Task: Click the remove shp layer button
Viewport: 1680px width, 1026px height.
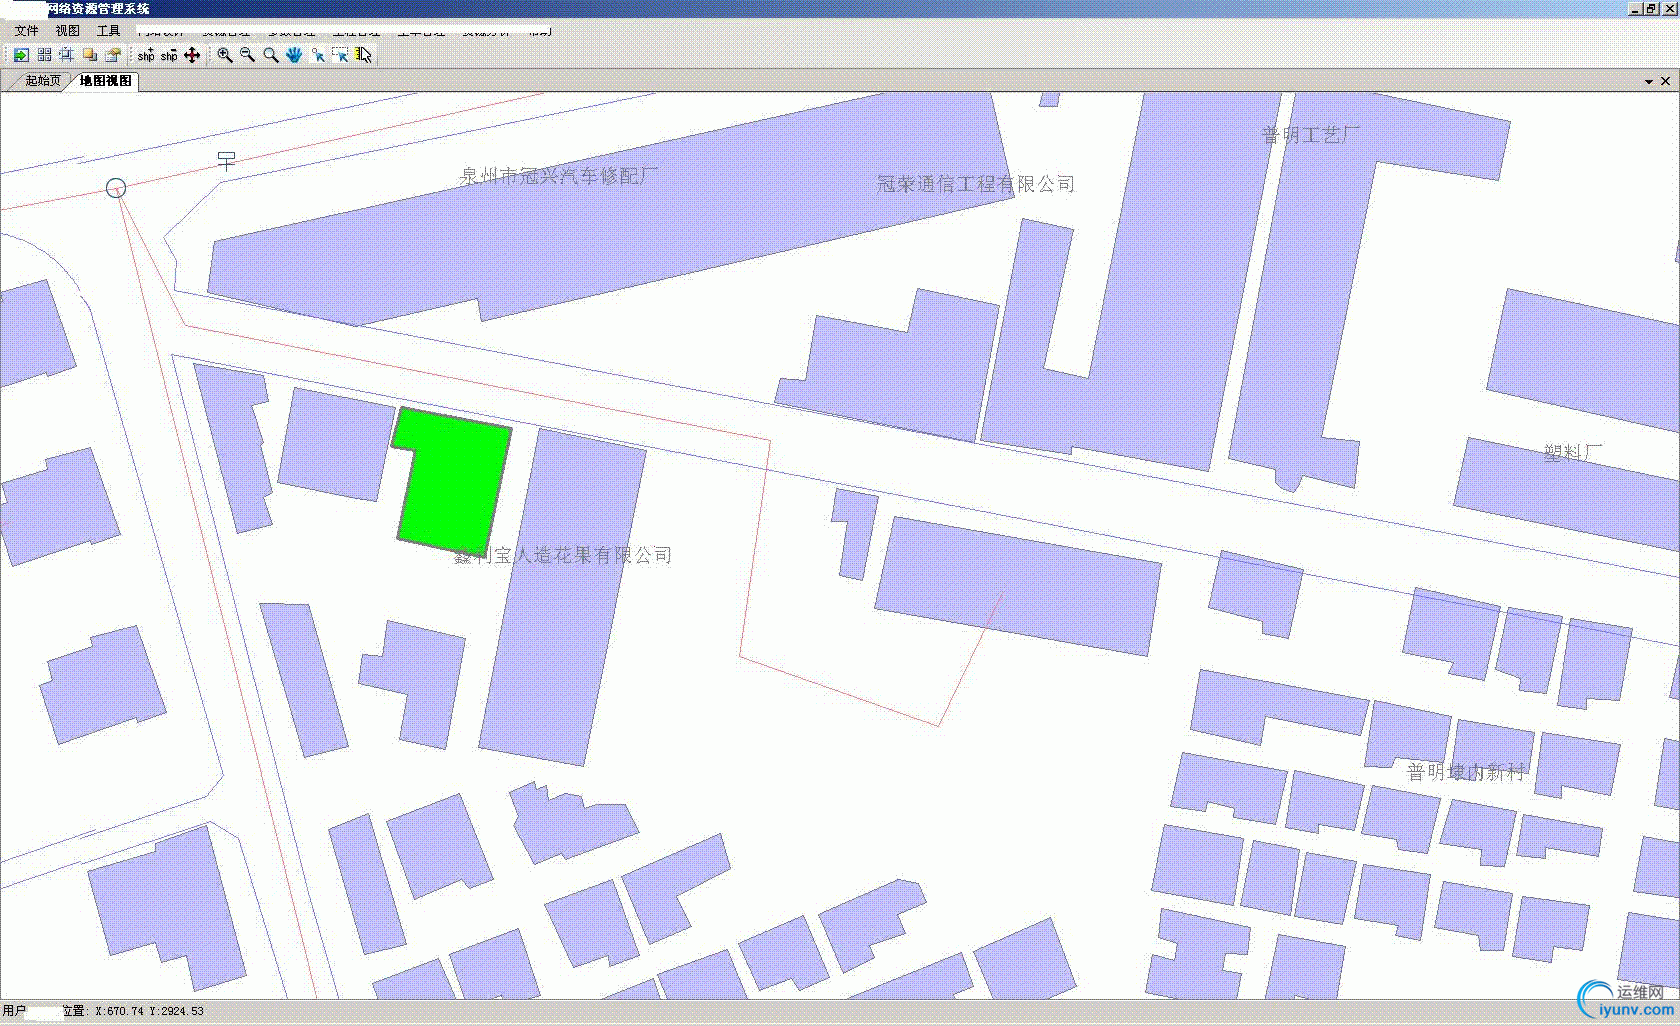Action: coord(169,55)
